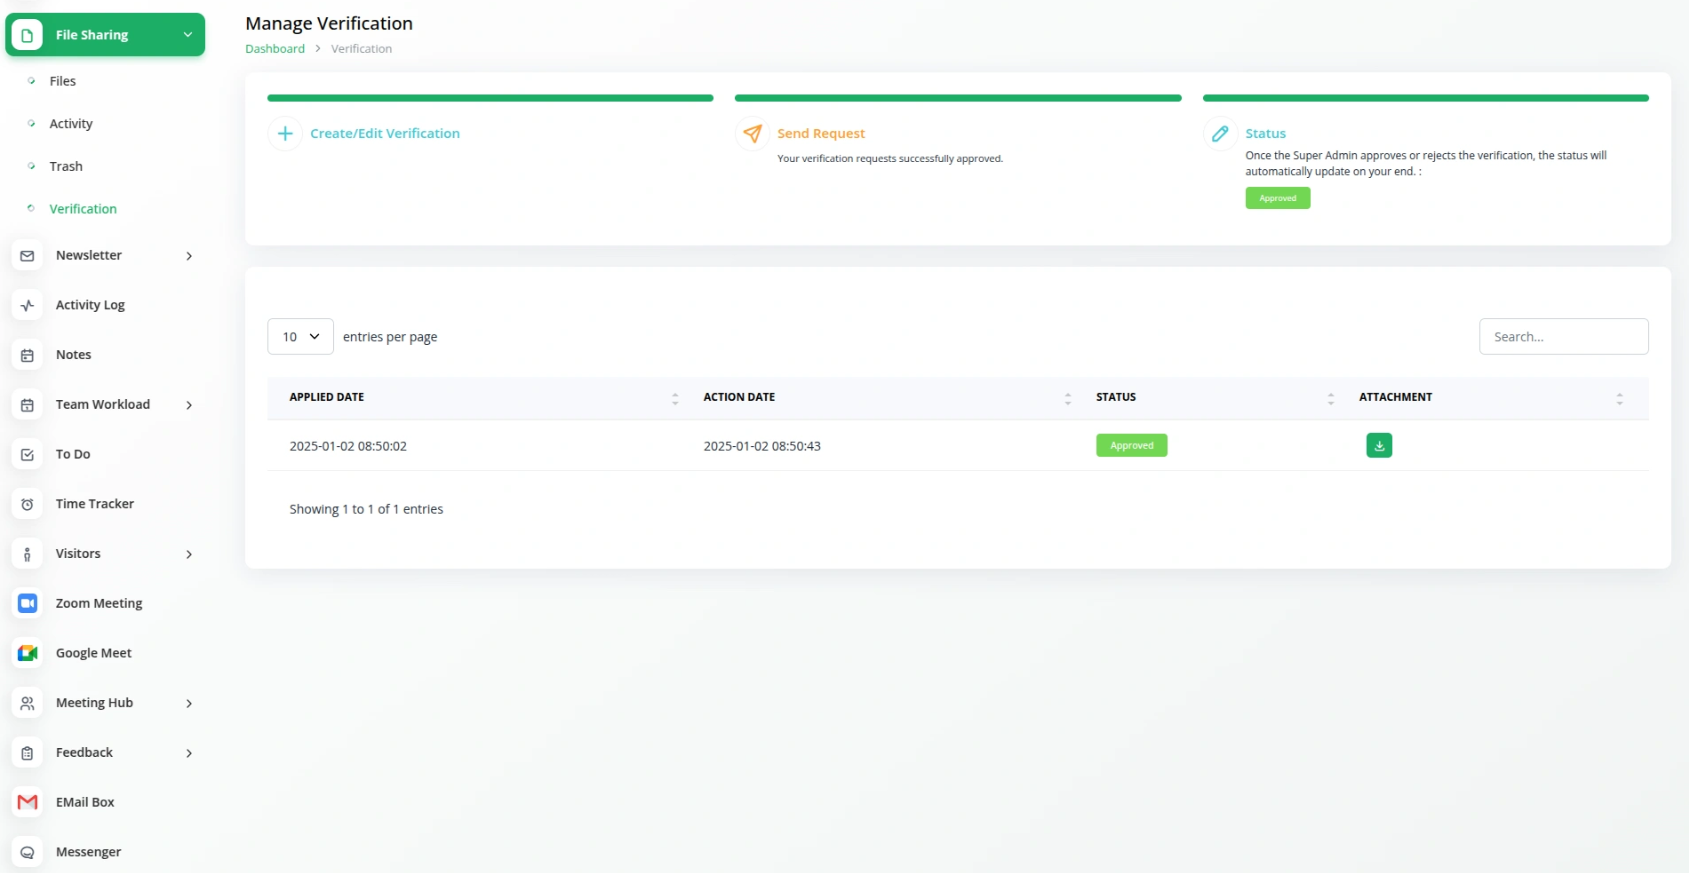Click the Send Request heading
Viewport: 1689px width, 873px height.
[821, 133]
